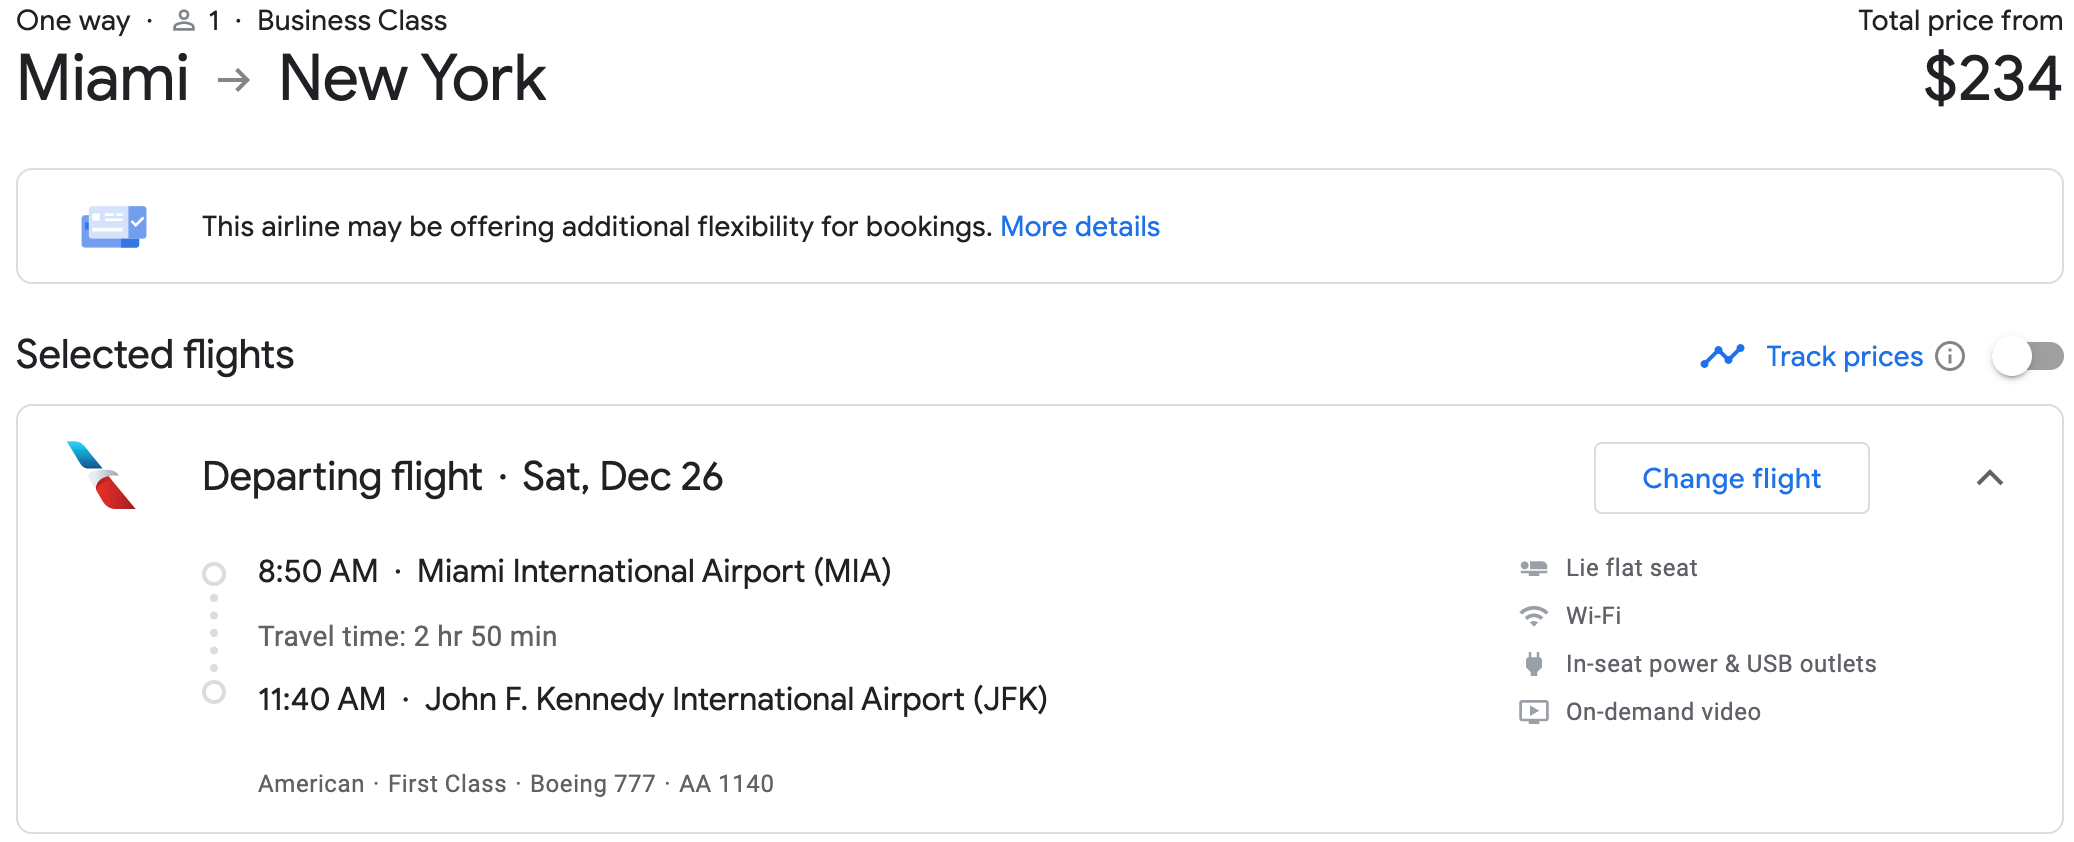Screen dimensions: 2074x842
Task: Click the Miami origin city heading
Action: [104, 79]
